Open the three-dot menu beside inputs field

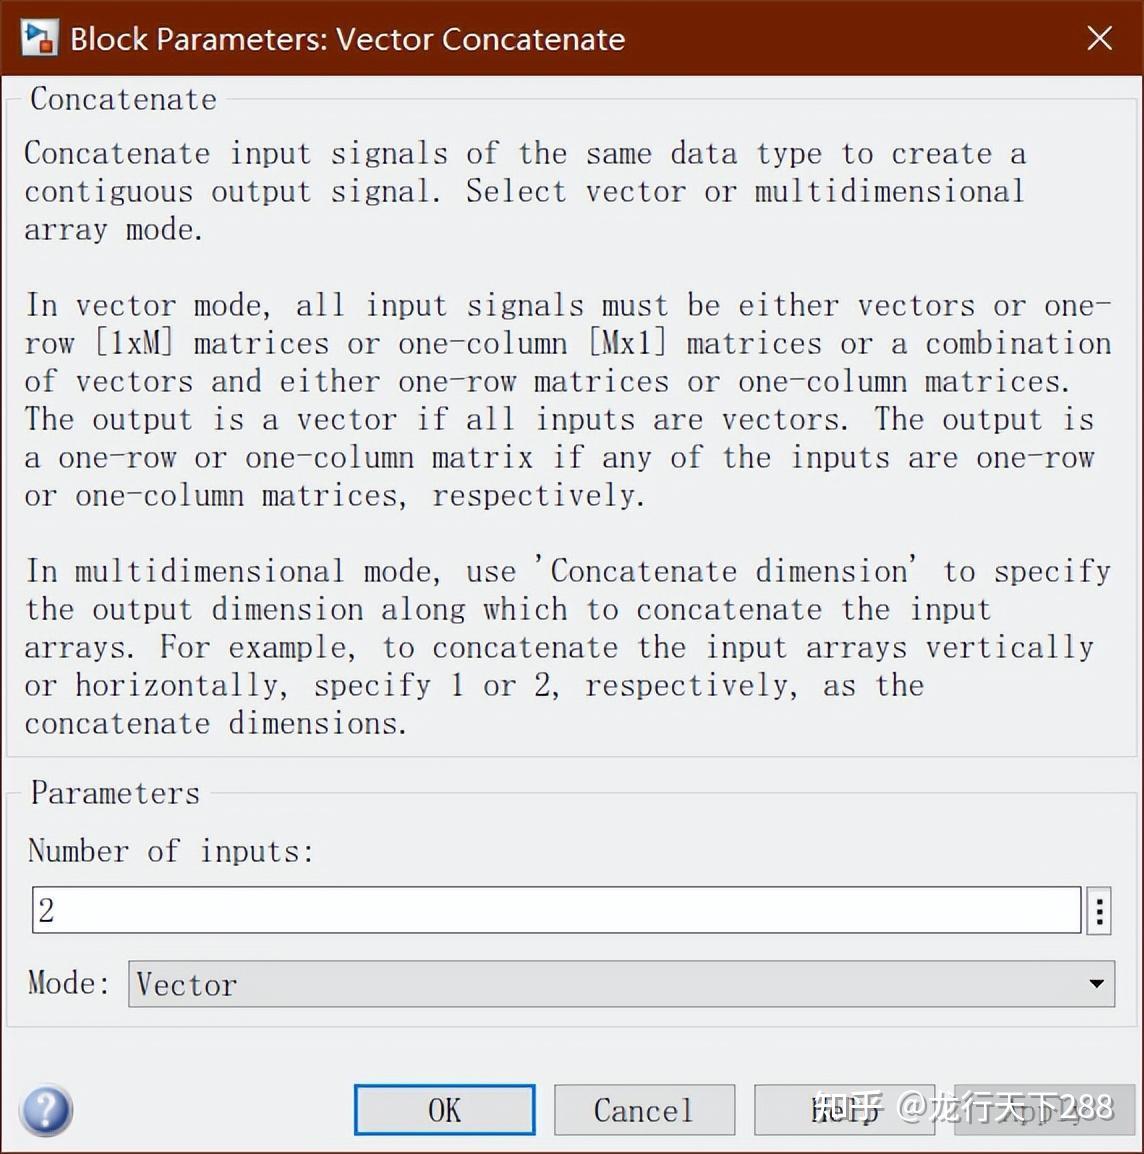[x=1099, y=911]
